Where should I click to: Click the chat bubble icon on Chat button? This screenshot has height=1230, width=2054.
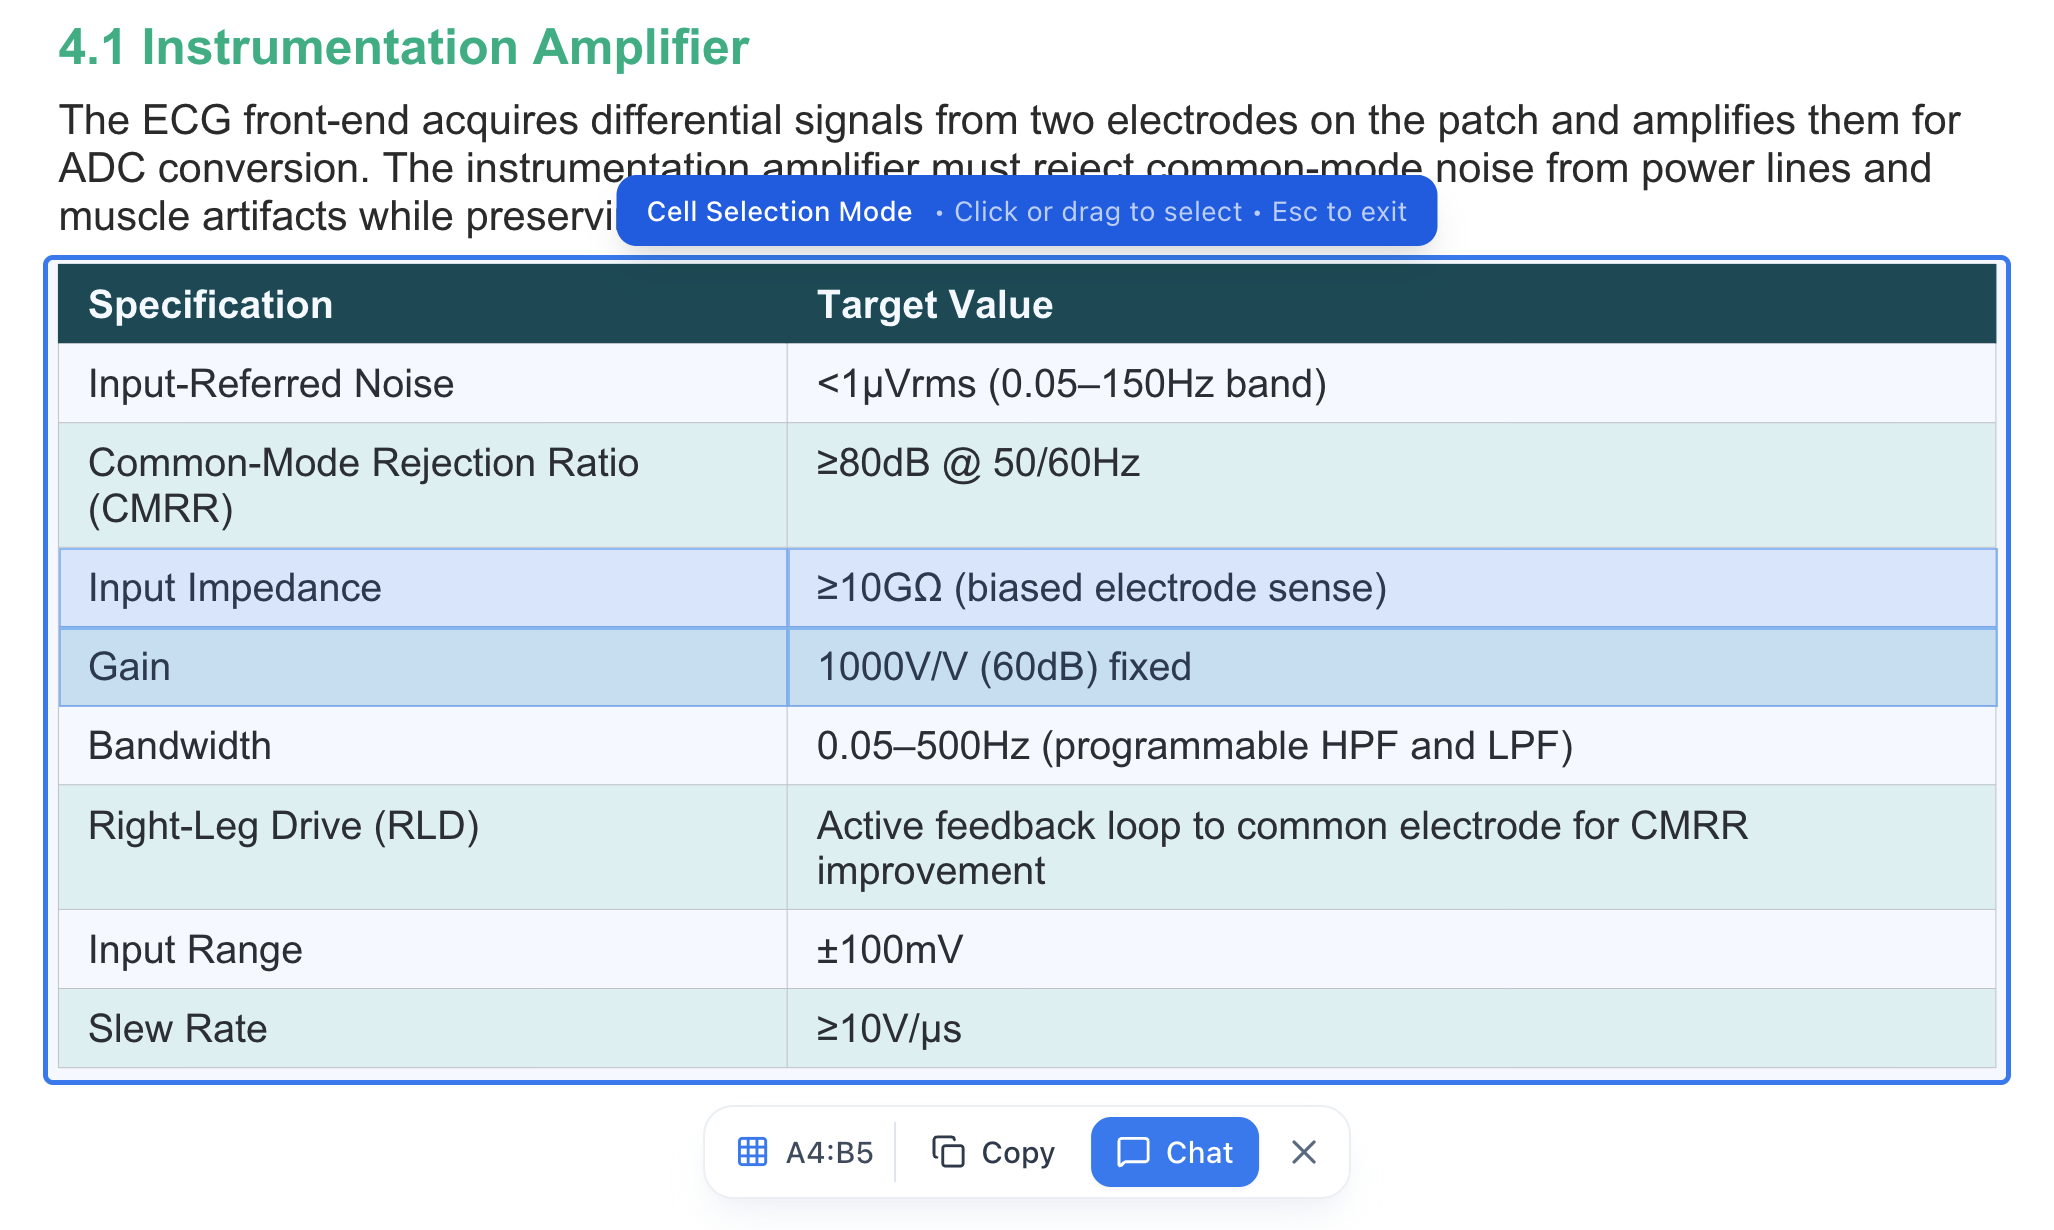1133,1152
